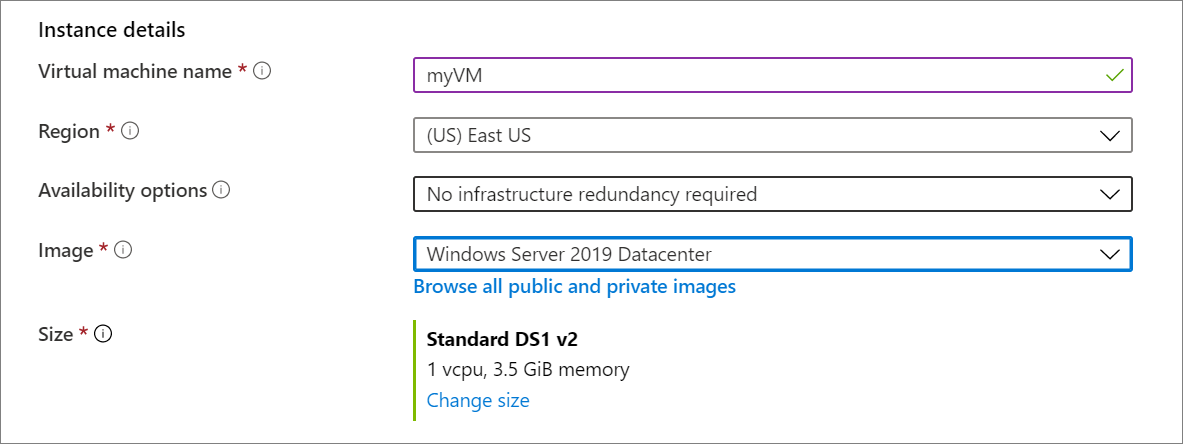Viewport: 1183px width, 444px height.
Task: Click No infrastructure redundancy required field
Action: pos(773,194)
